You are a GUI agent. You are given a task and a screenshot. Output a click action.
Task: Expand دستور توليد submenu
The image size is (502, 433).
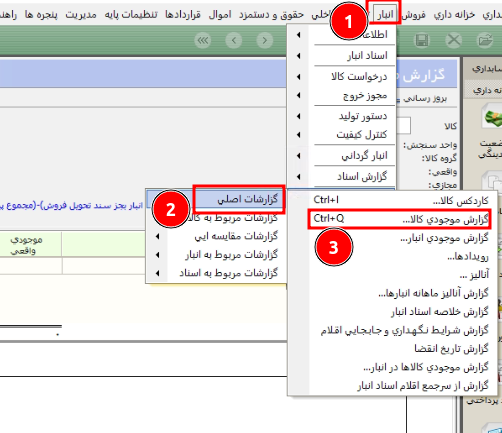(x=342, y=116)
